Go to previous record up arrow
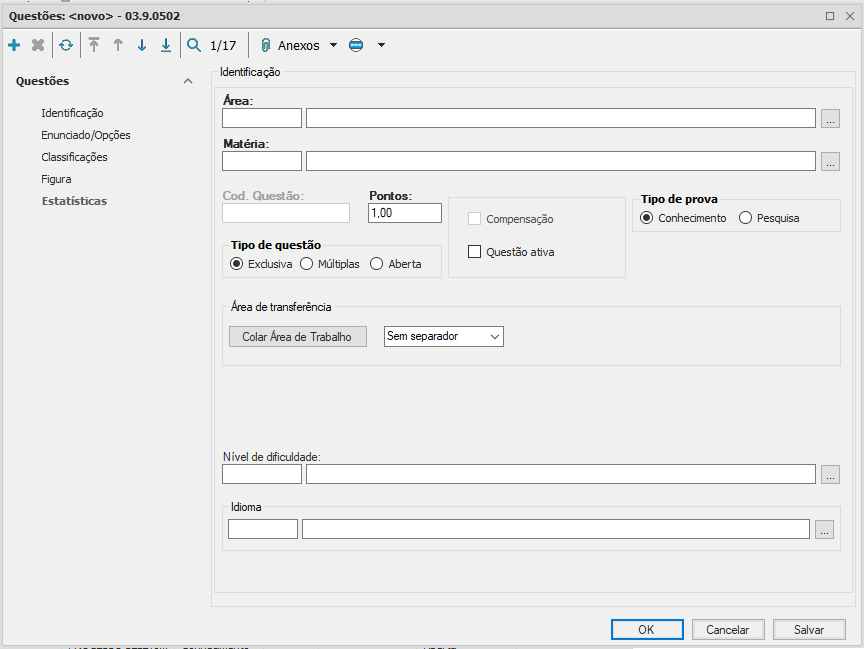 [x=118, y=45]
